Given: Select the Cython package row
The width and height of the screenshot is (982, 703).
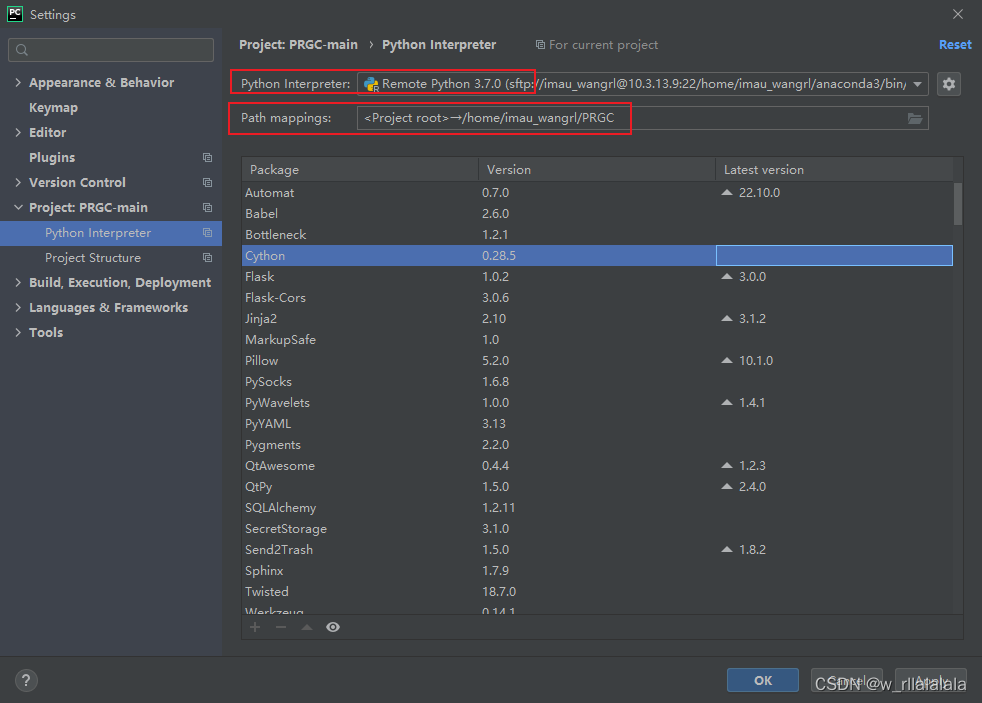Looking at the screenshot, I should 597,255.
